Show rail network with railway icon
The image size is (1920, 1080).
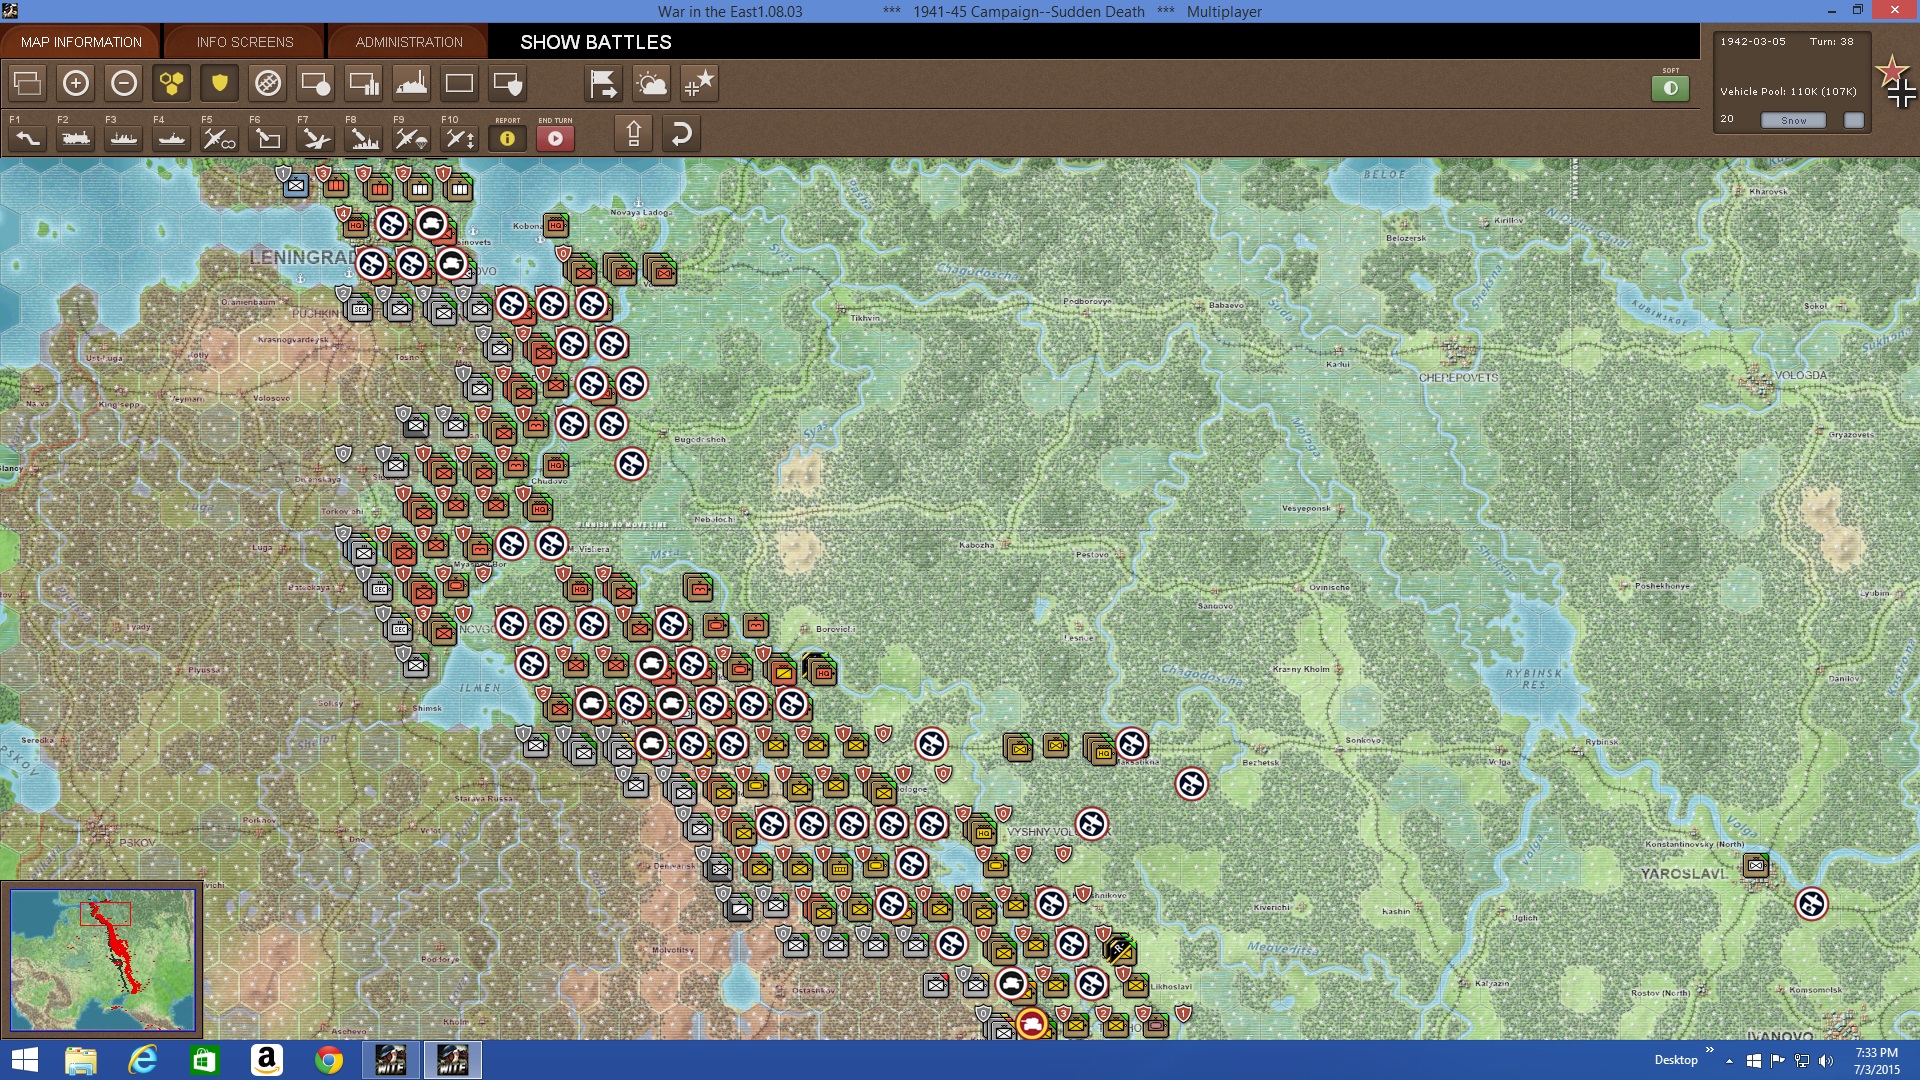268,83
